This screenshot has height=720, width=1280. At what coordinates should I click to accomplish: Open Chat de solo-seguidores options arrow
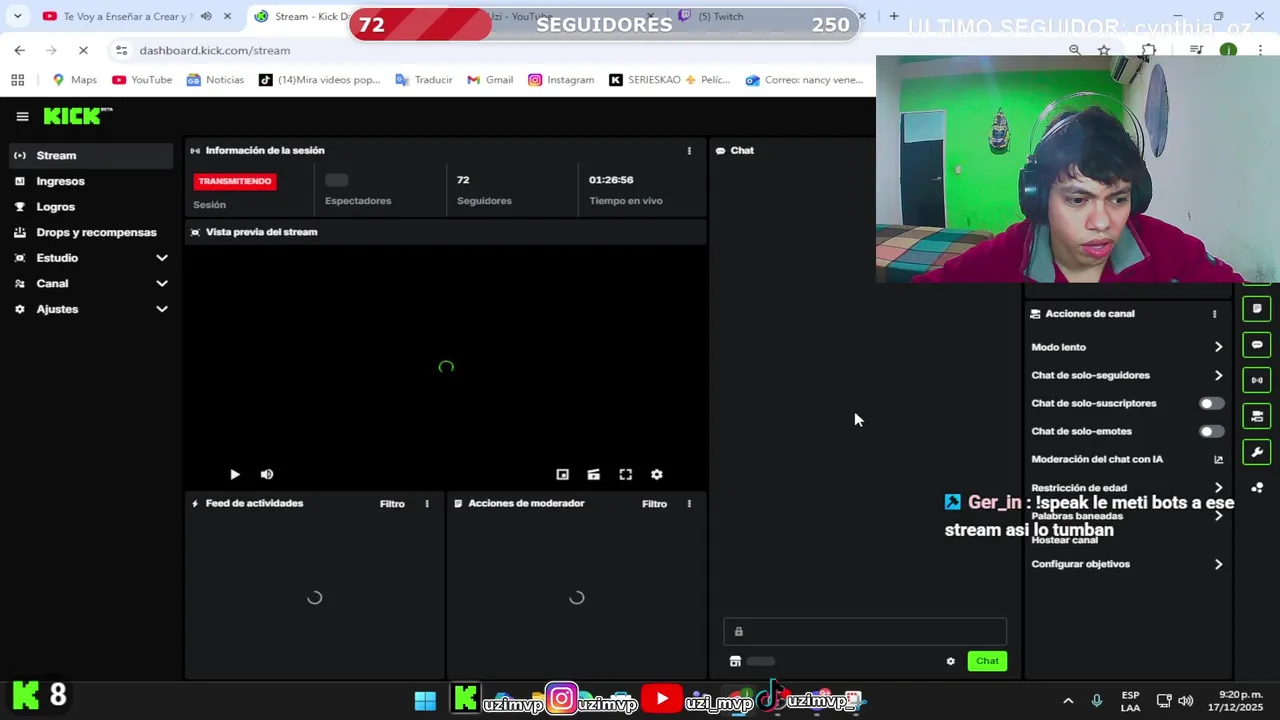(x=1218, y=376)
